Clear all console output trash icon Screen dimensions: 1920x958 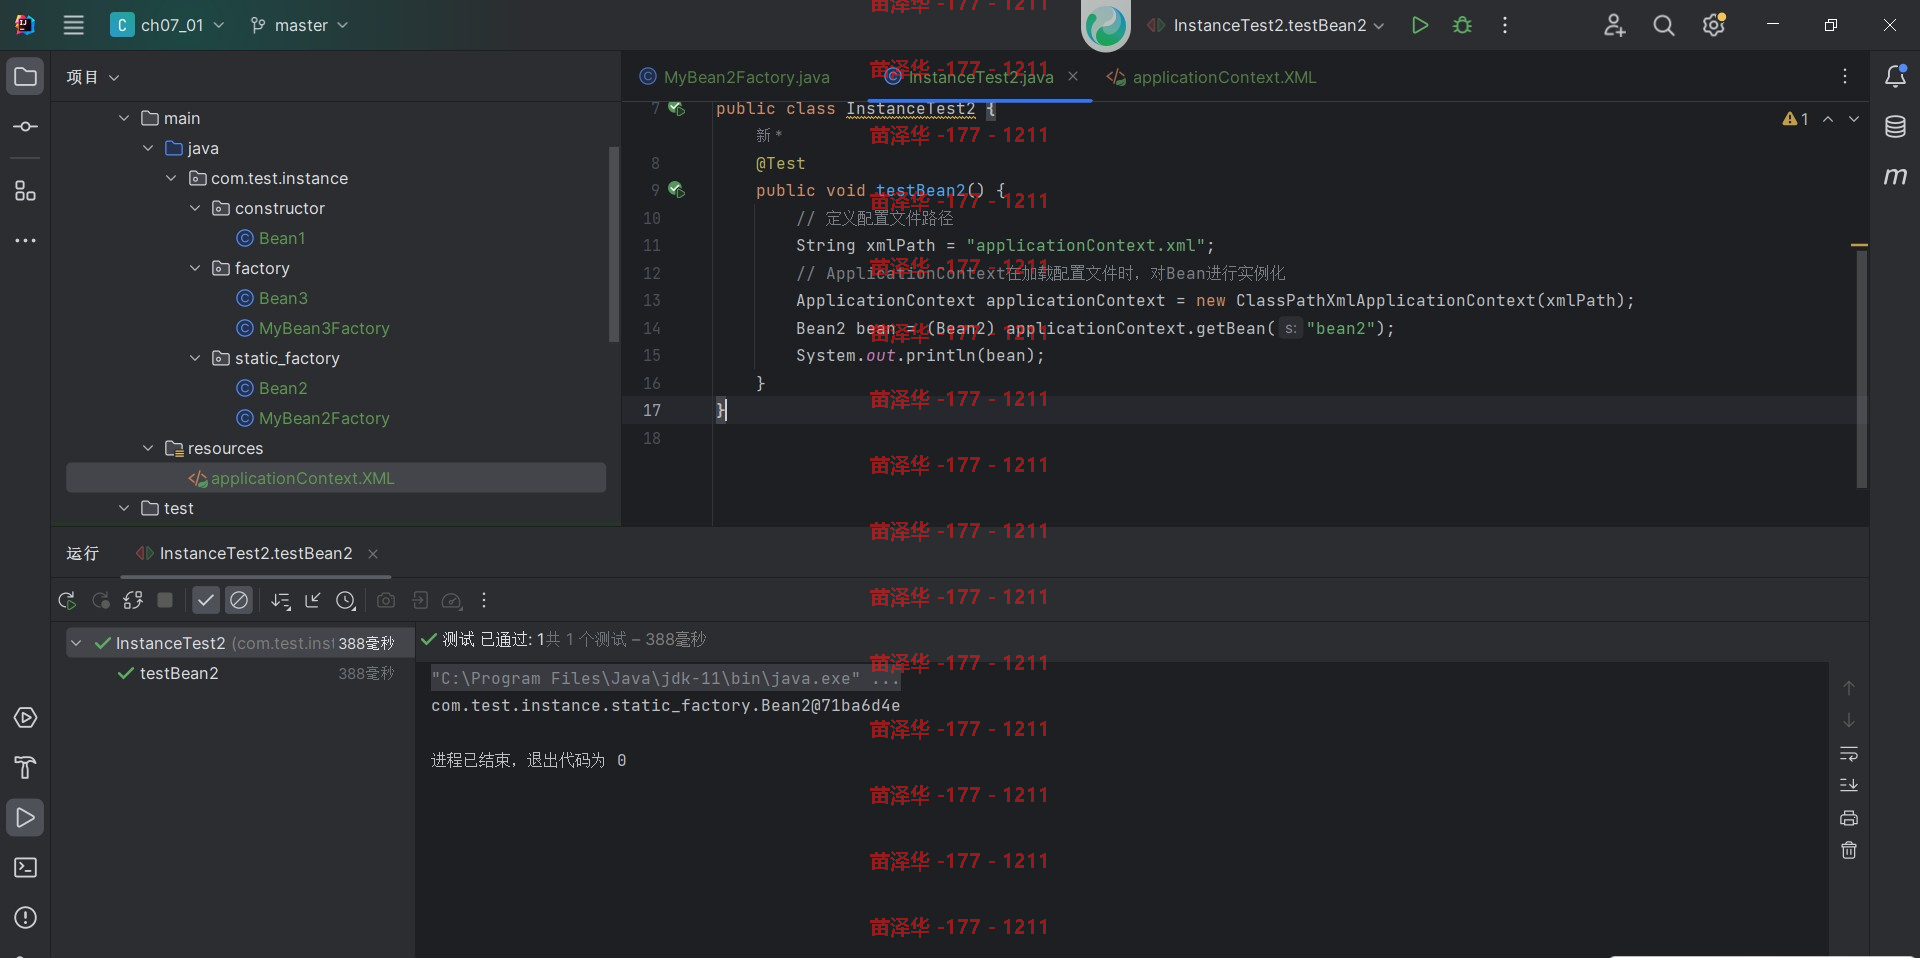(1849, 850)
